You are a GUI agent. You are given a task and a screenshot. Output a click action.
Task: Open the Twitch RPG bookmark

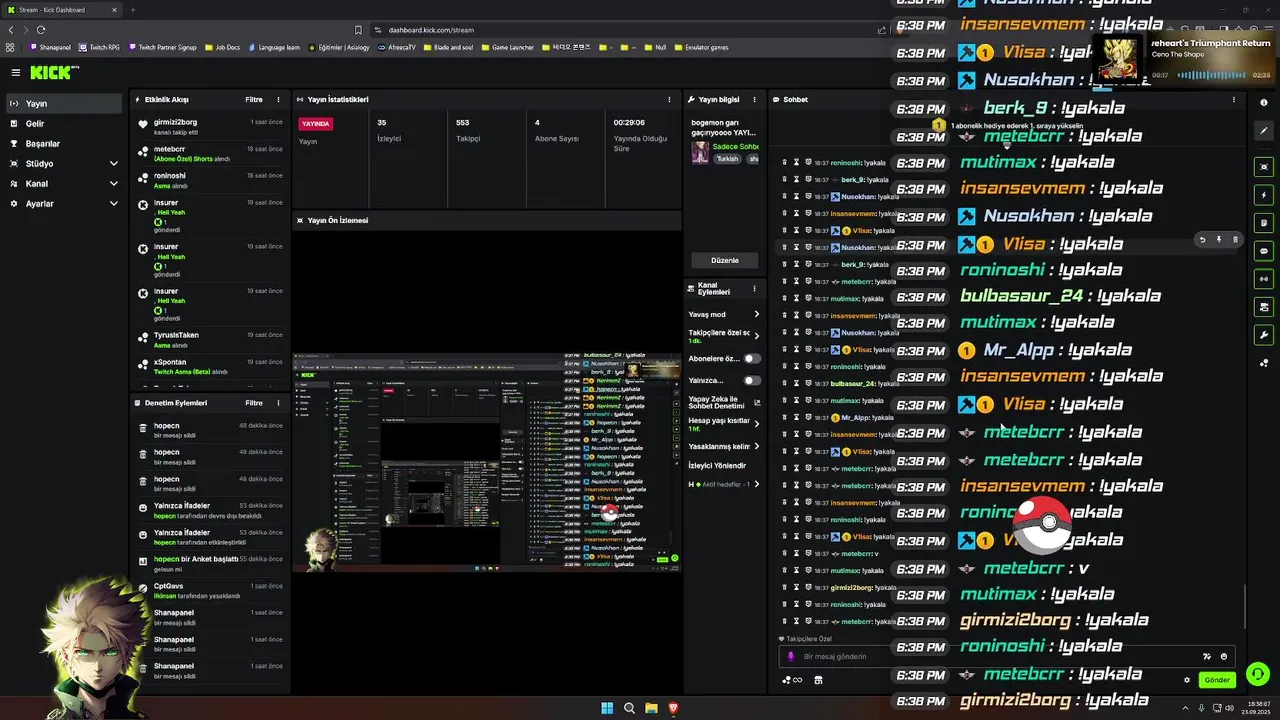[99, 47]
